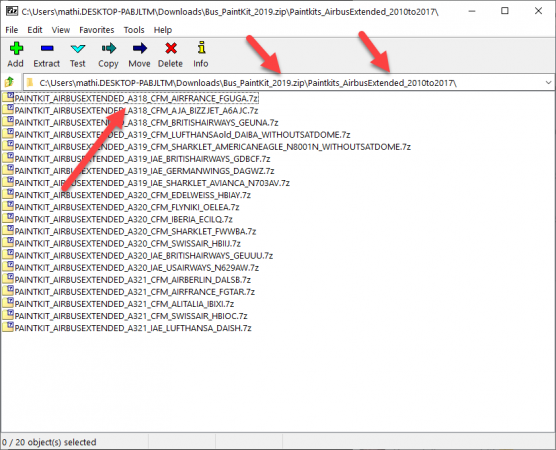Click the archive icon of LUFTHANSA_DAISH.7z
Image resolution: width=556 pixels, height=450 pixels.
pos(8,327)
